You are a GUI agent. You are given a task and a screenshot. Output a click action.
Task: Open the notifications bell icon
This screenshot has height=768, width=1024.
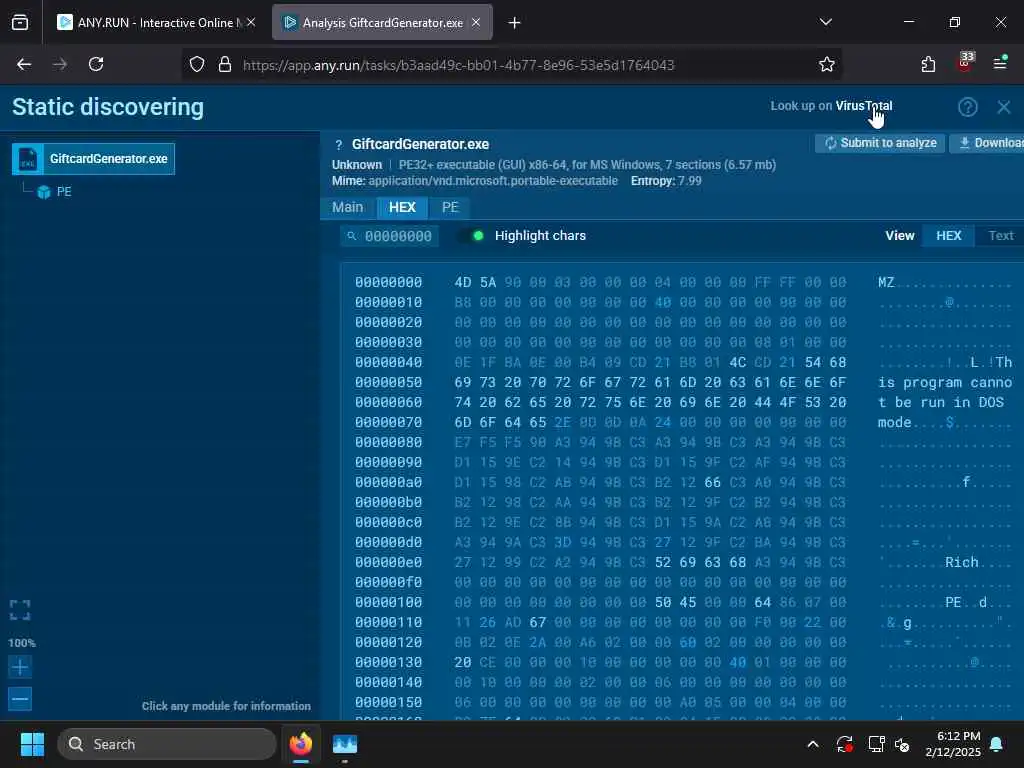(997, 744)
